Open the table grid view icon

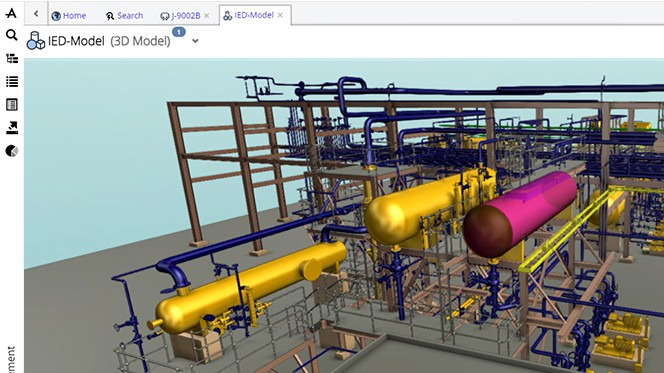[12, 105]
